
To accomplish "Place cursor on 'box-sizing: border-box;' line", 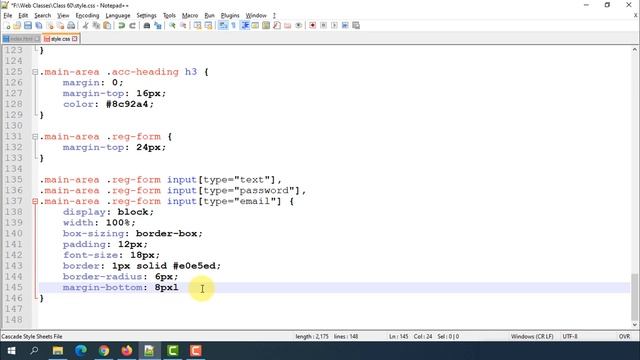I will [133, 233].
